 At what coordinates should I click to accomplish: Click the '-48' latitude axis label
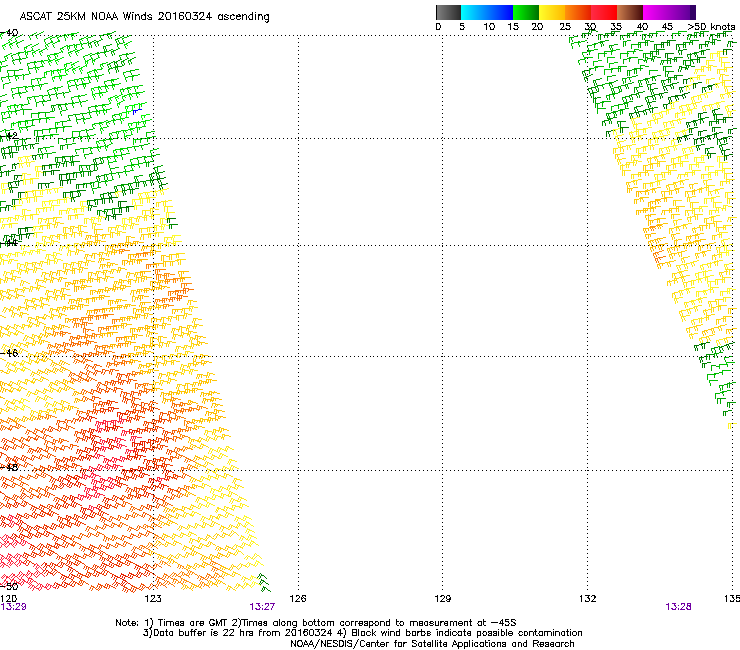[x=9, y=467]
